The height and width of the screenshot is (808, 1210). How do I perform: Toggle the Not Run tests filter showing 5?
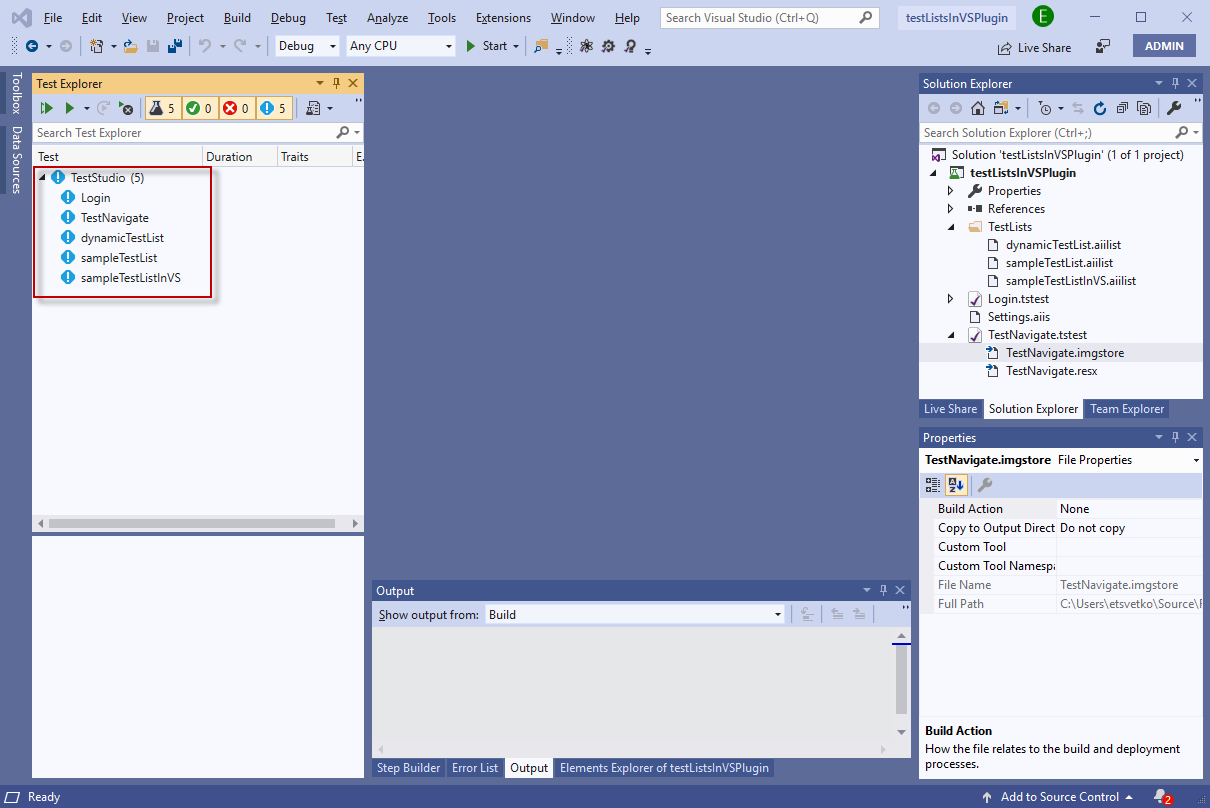coord(273,108)
